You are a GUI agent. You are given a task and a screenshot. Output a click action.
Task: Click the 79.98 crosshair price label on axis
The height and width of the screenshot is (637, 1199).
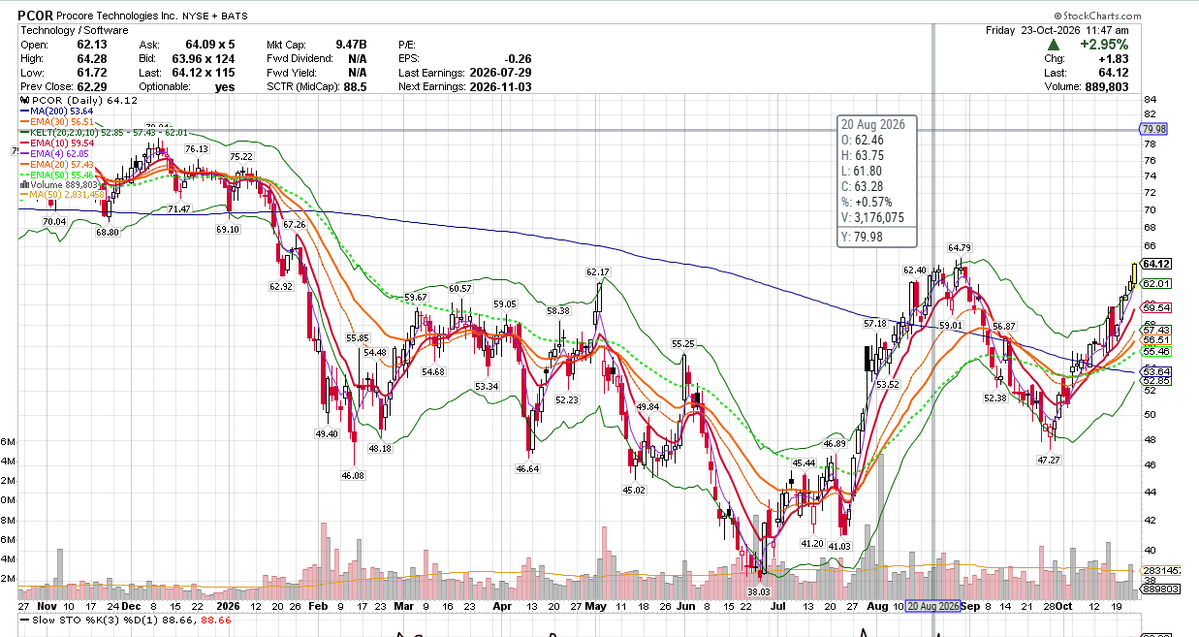1153,129
